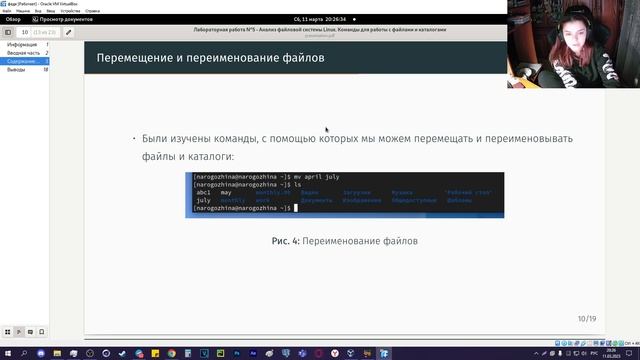Image resolution: width=640 pixels, height=360 pixels.
Task: Open the Машина menu in VirtualBox
Action: point(23,11)
